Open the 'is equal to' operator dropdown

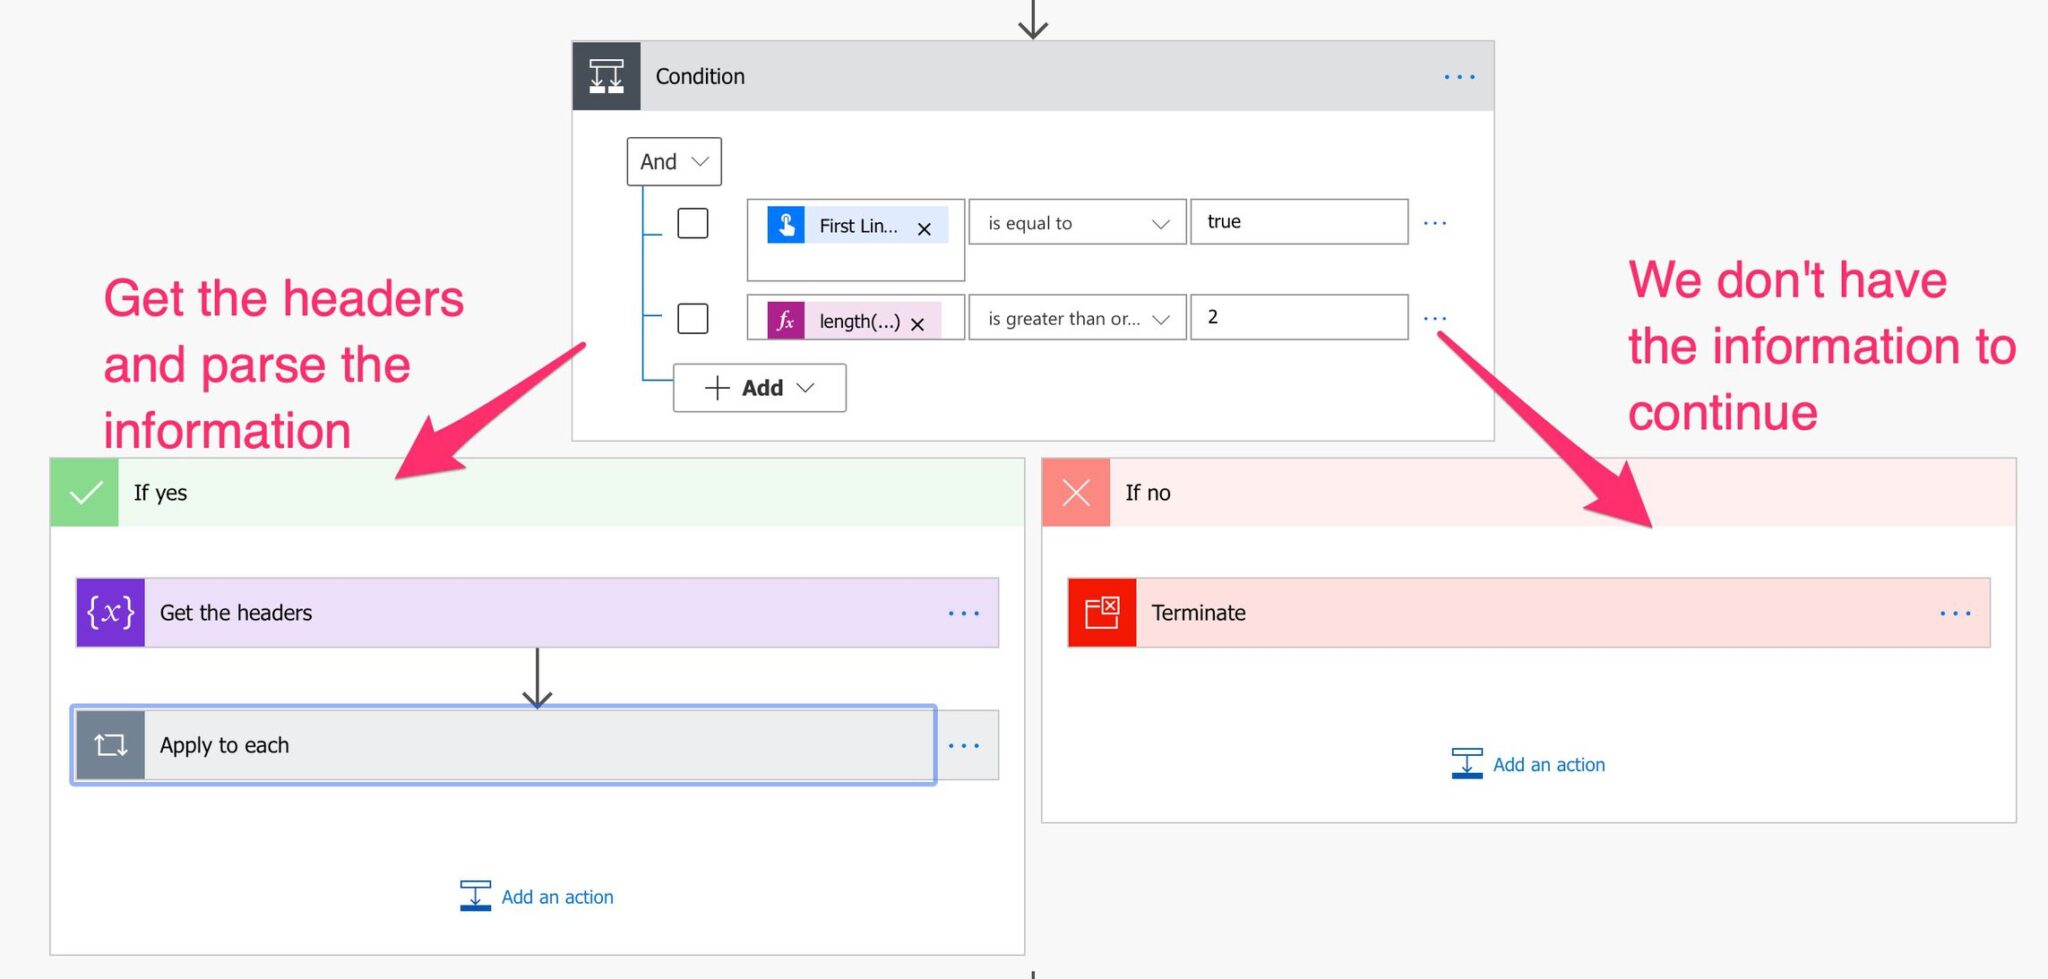point(1075,222)
